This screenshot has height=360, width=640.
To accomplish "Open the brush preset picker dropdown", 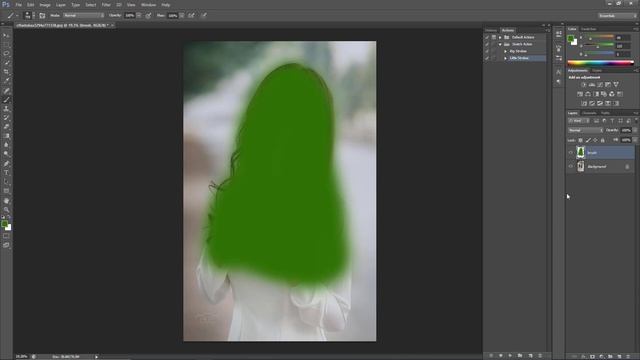I will pyautogui.click(x=33, y=16).
